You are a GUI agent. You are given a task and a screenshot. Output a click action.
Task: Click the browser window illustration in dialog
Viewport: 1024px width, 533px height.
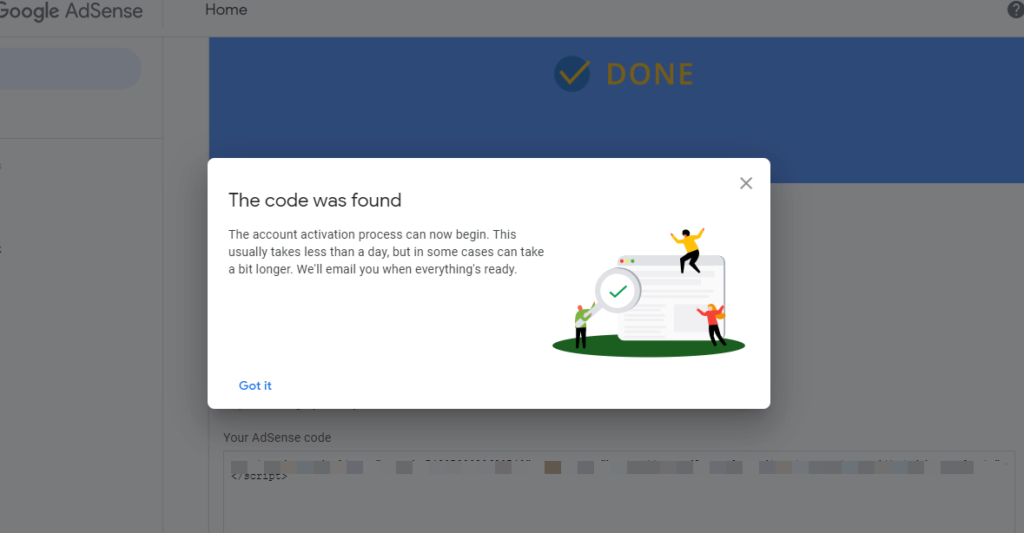(671, 298)
